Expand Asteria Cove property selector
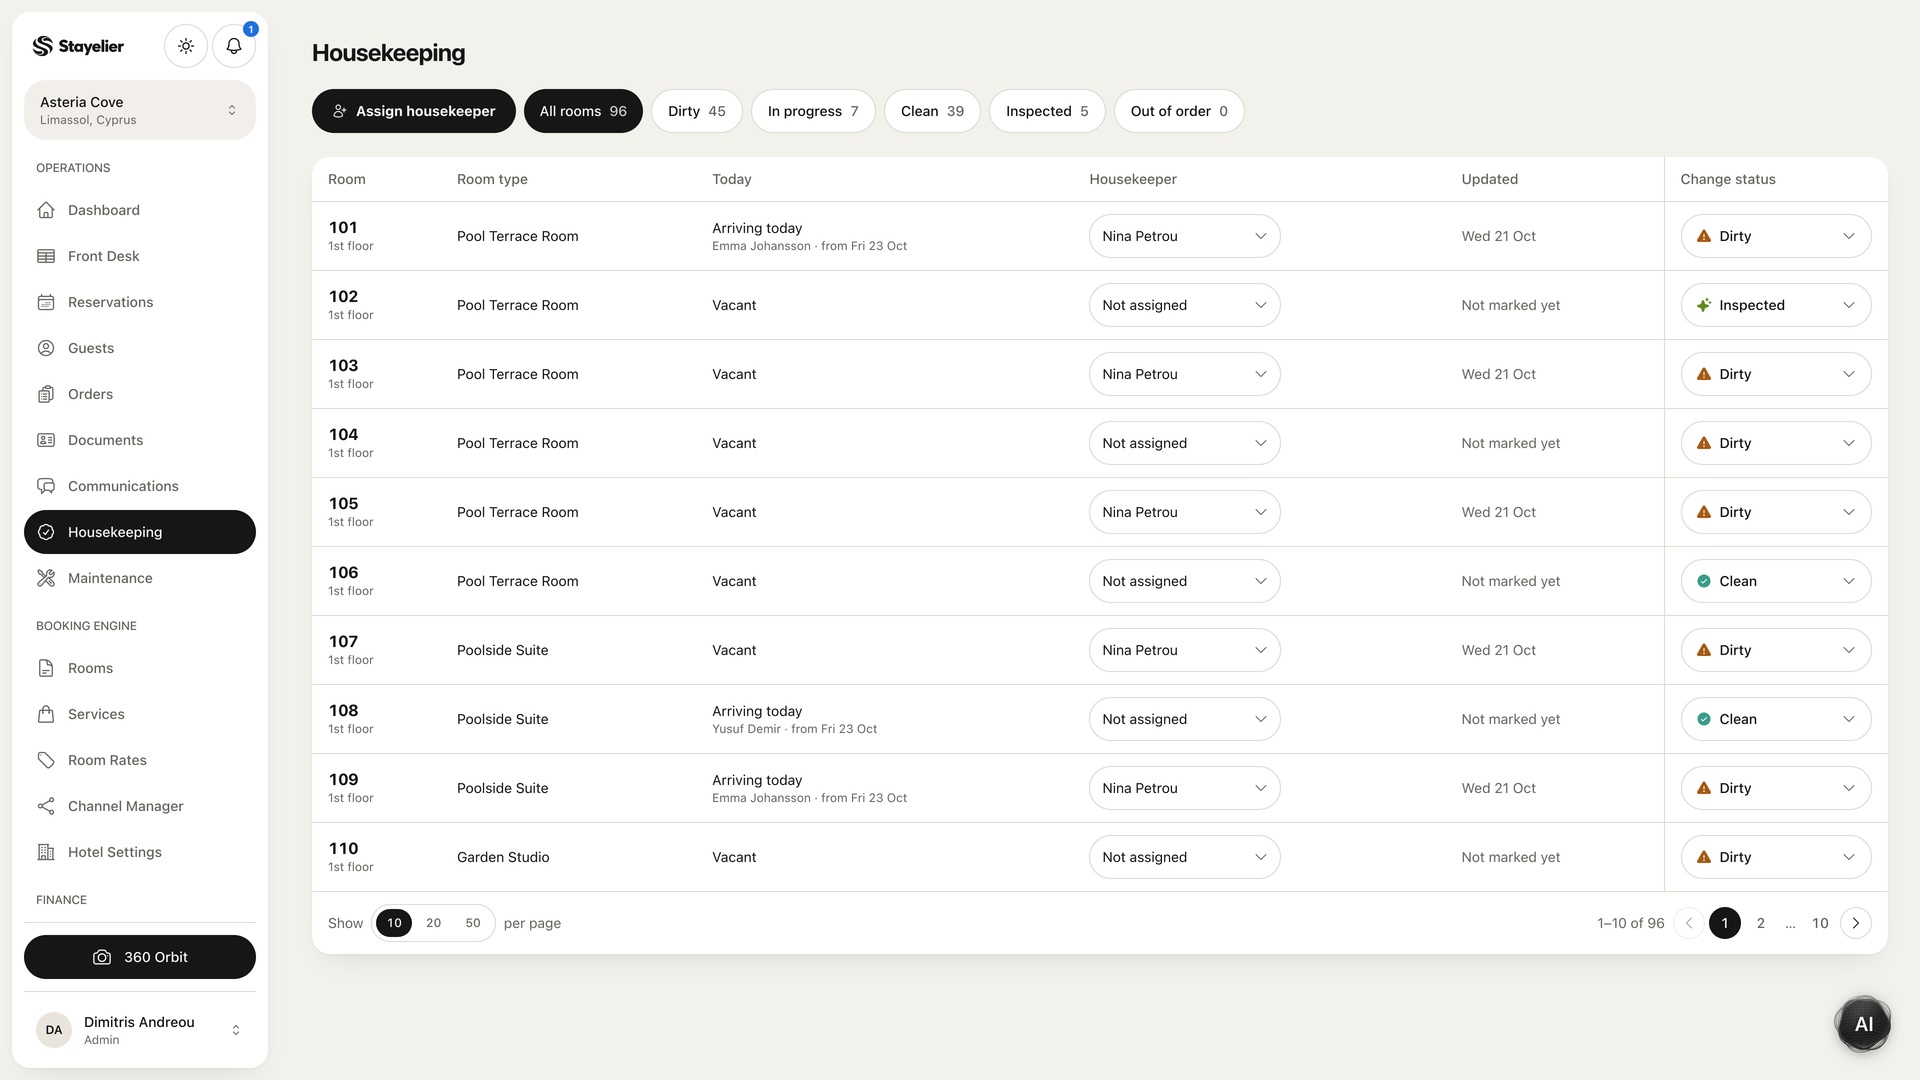The width and height of the screenshot is (1920, 1080). click(x=140, y=110)
